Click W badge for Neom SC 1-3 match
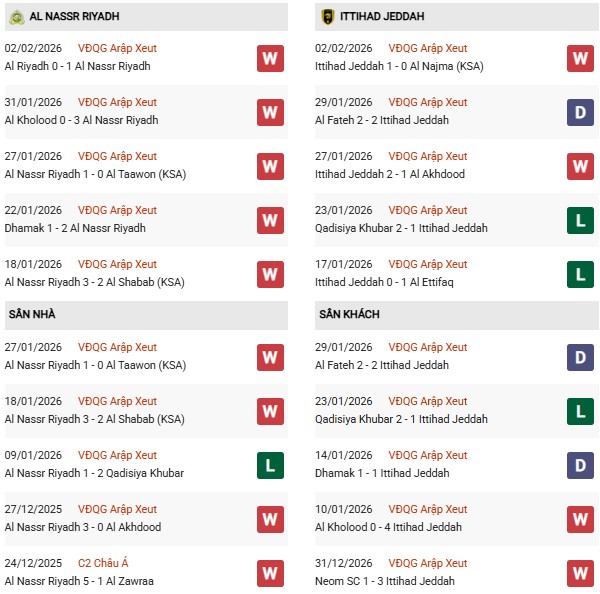This screenshot has width=600, height=594. click(580, 573)
